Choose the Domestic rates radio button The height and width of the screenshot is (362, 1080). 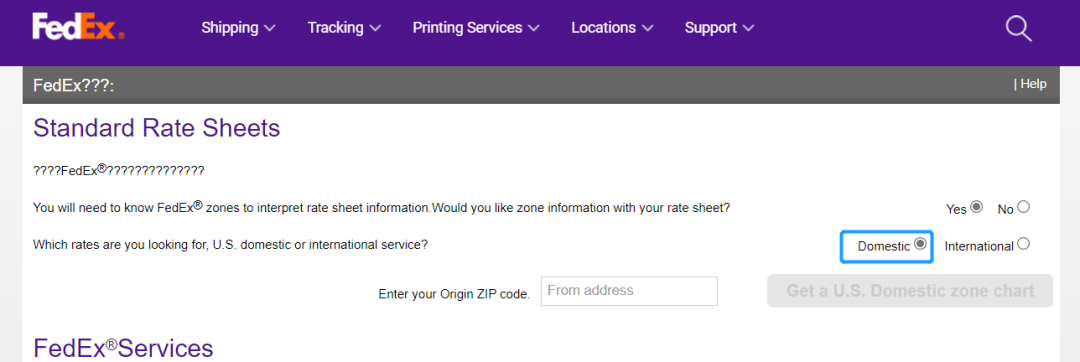click(920, 244)
